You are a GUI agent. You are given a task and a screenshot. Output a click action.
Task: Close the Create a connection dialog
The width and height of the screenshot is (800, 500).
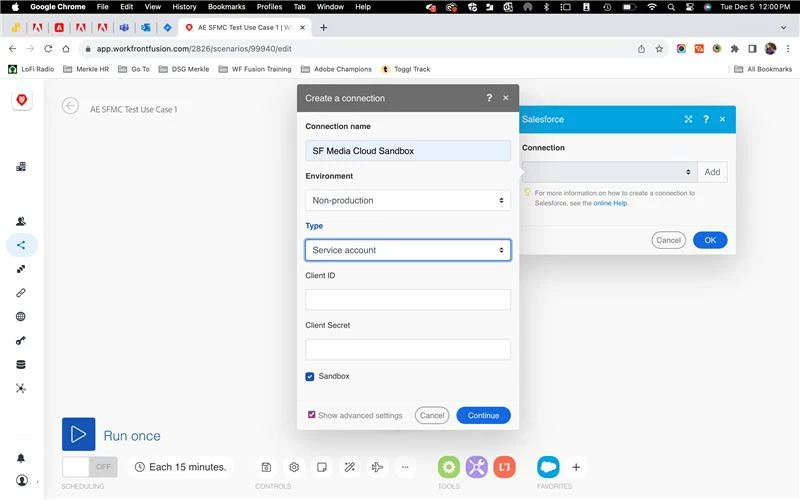coord(506,98)
